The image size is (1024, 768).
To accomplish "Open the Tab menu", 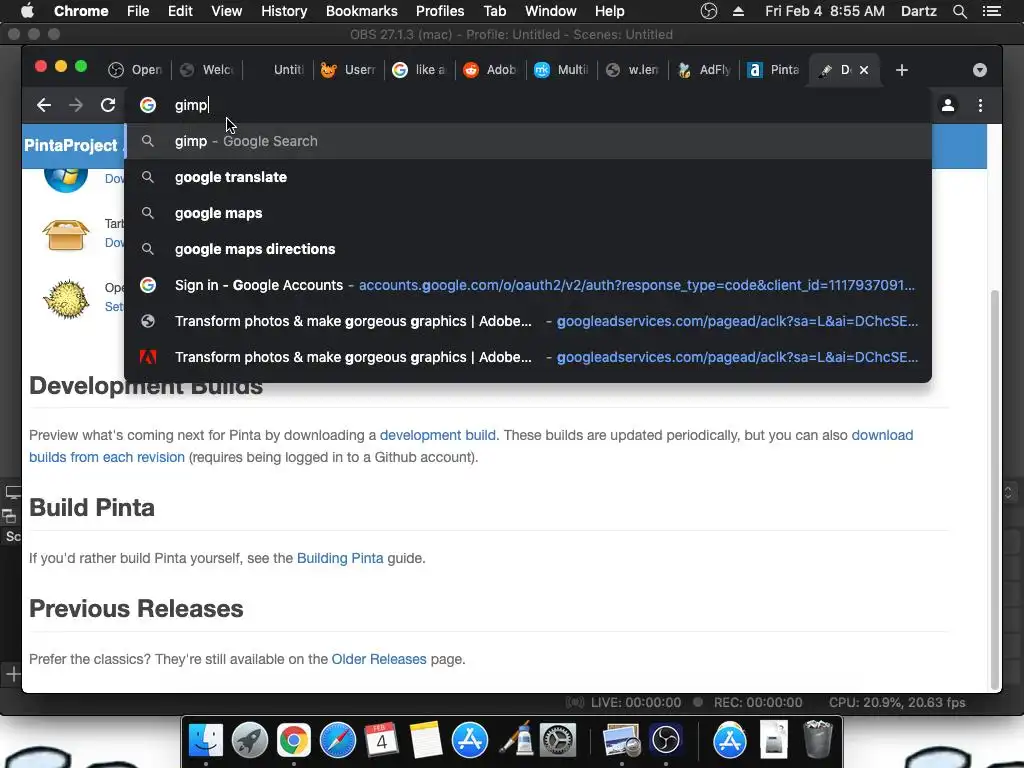I will point(494,11).
